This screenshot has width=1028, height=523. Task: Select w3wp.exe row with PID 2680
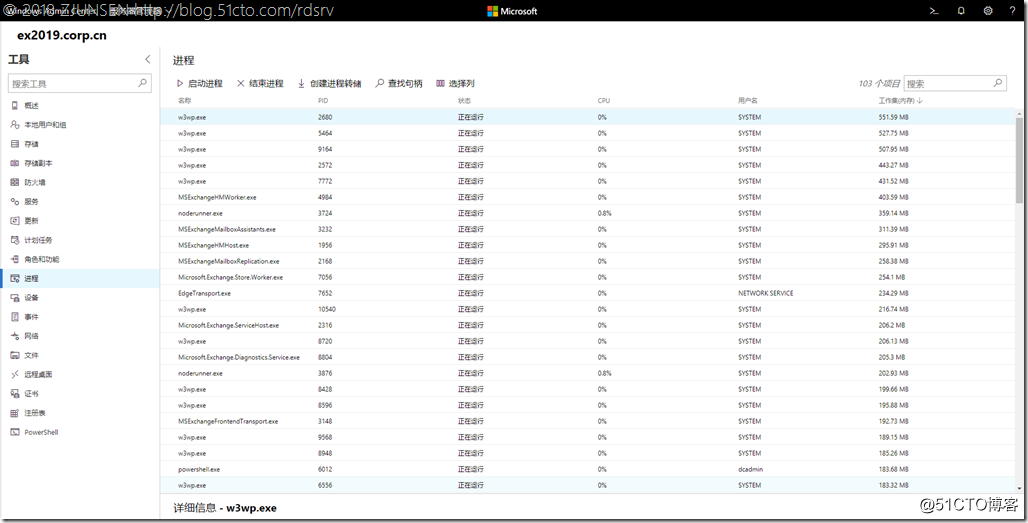[x=587, y=117]
